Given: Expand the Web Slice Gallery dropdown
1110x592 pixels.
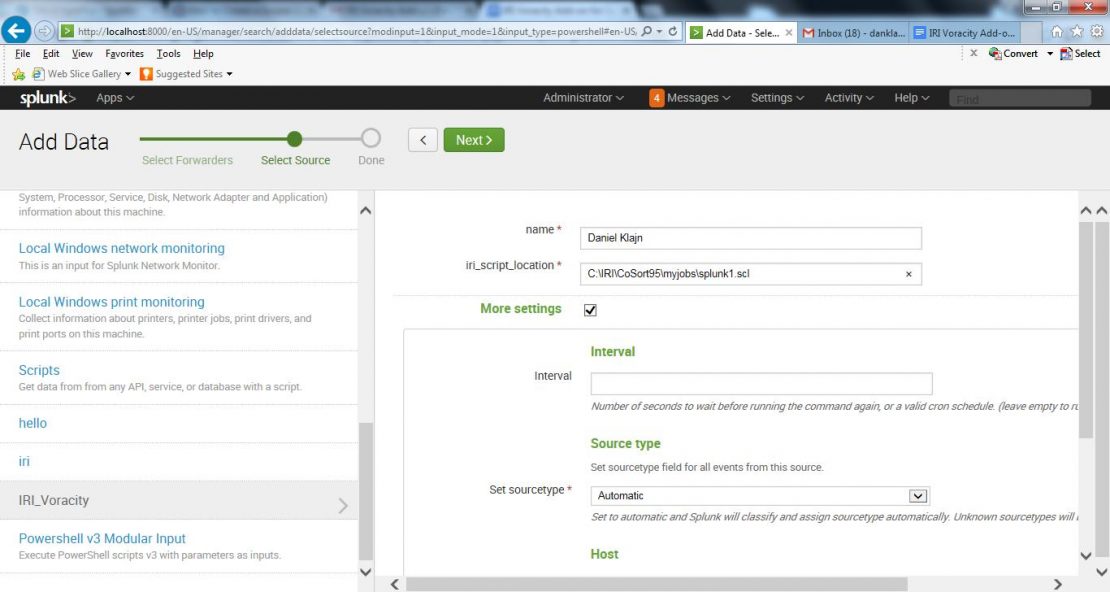Looking at the screenshot, I should point(128,74).
